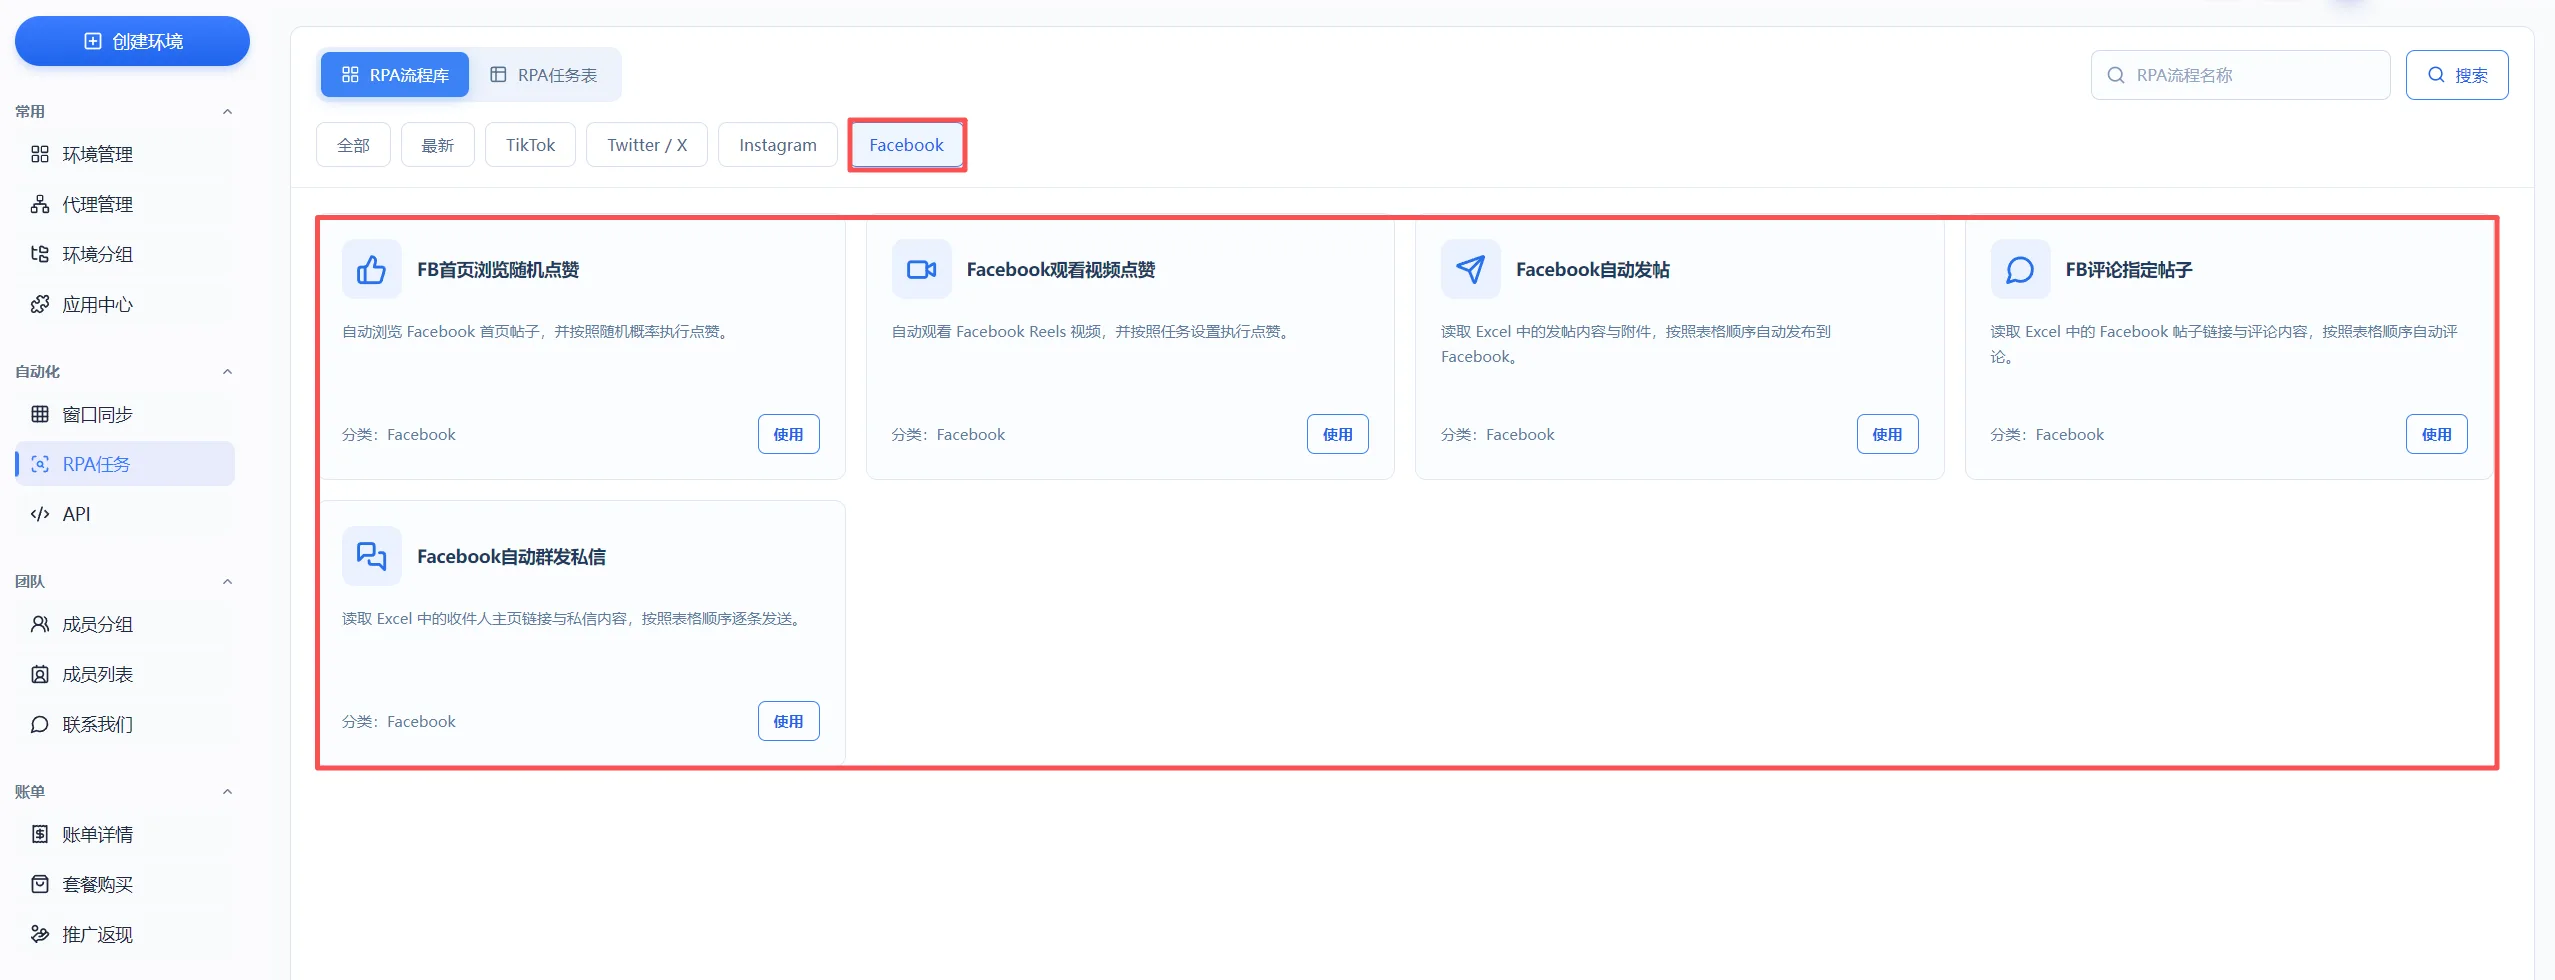The width and height of the screenshot is (2555, 980).
Task: Click the speech bubble icon on FB评论指定帖子 card
Action: pyautogui.click(x=2020, y=269)
